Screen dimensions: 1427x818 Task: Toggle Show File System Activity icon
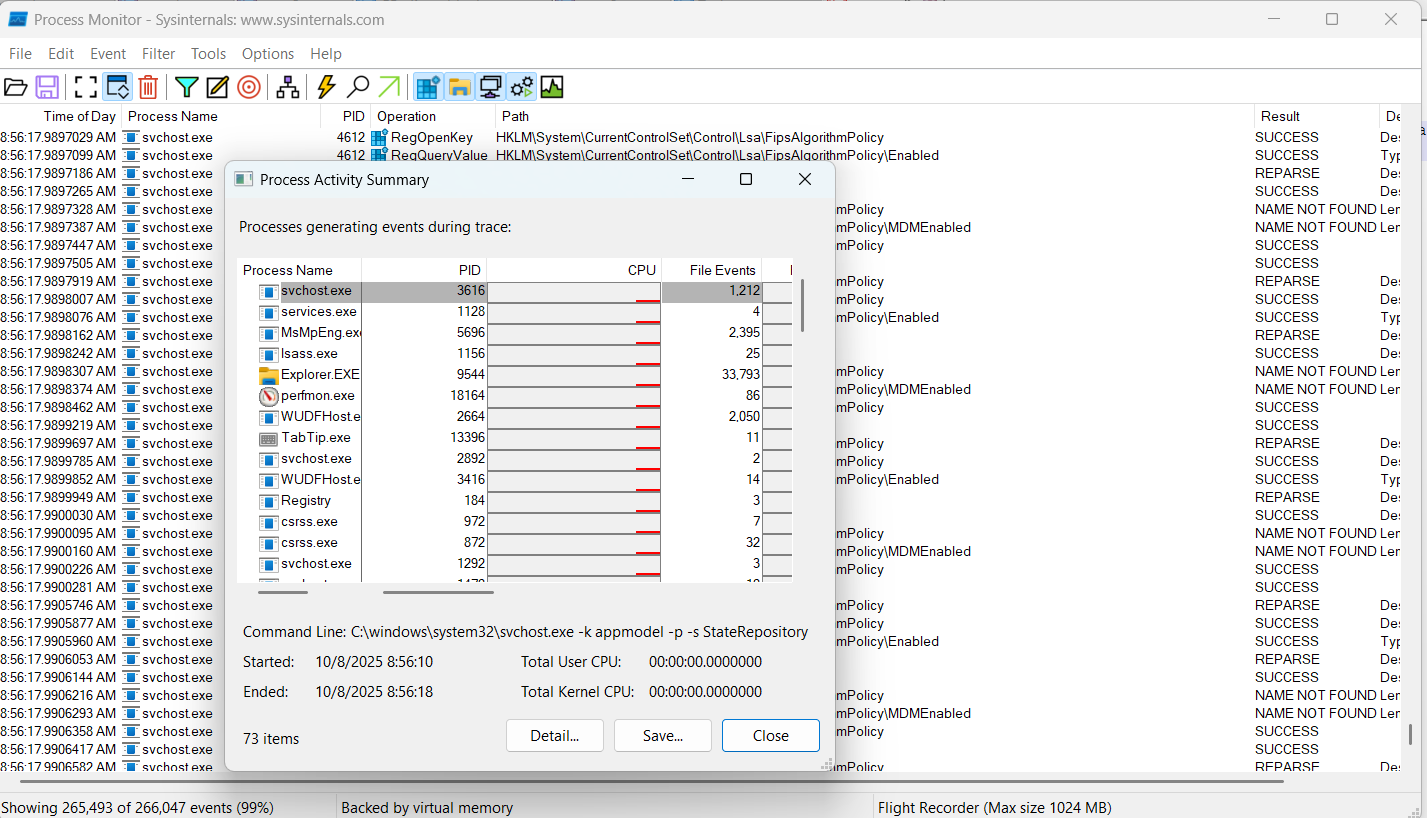(x=459, y=87)
